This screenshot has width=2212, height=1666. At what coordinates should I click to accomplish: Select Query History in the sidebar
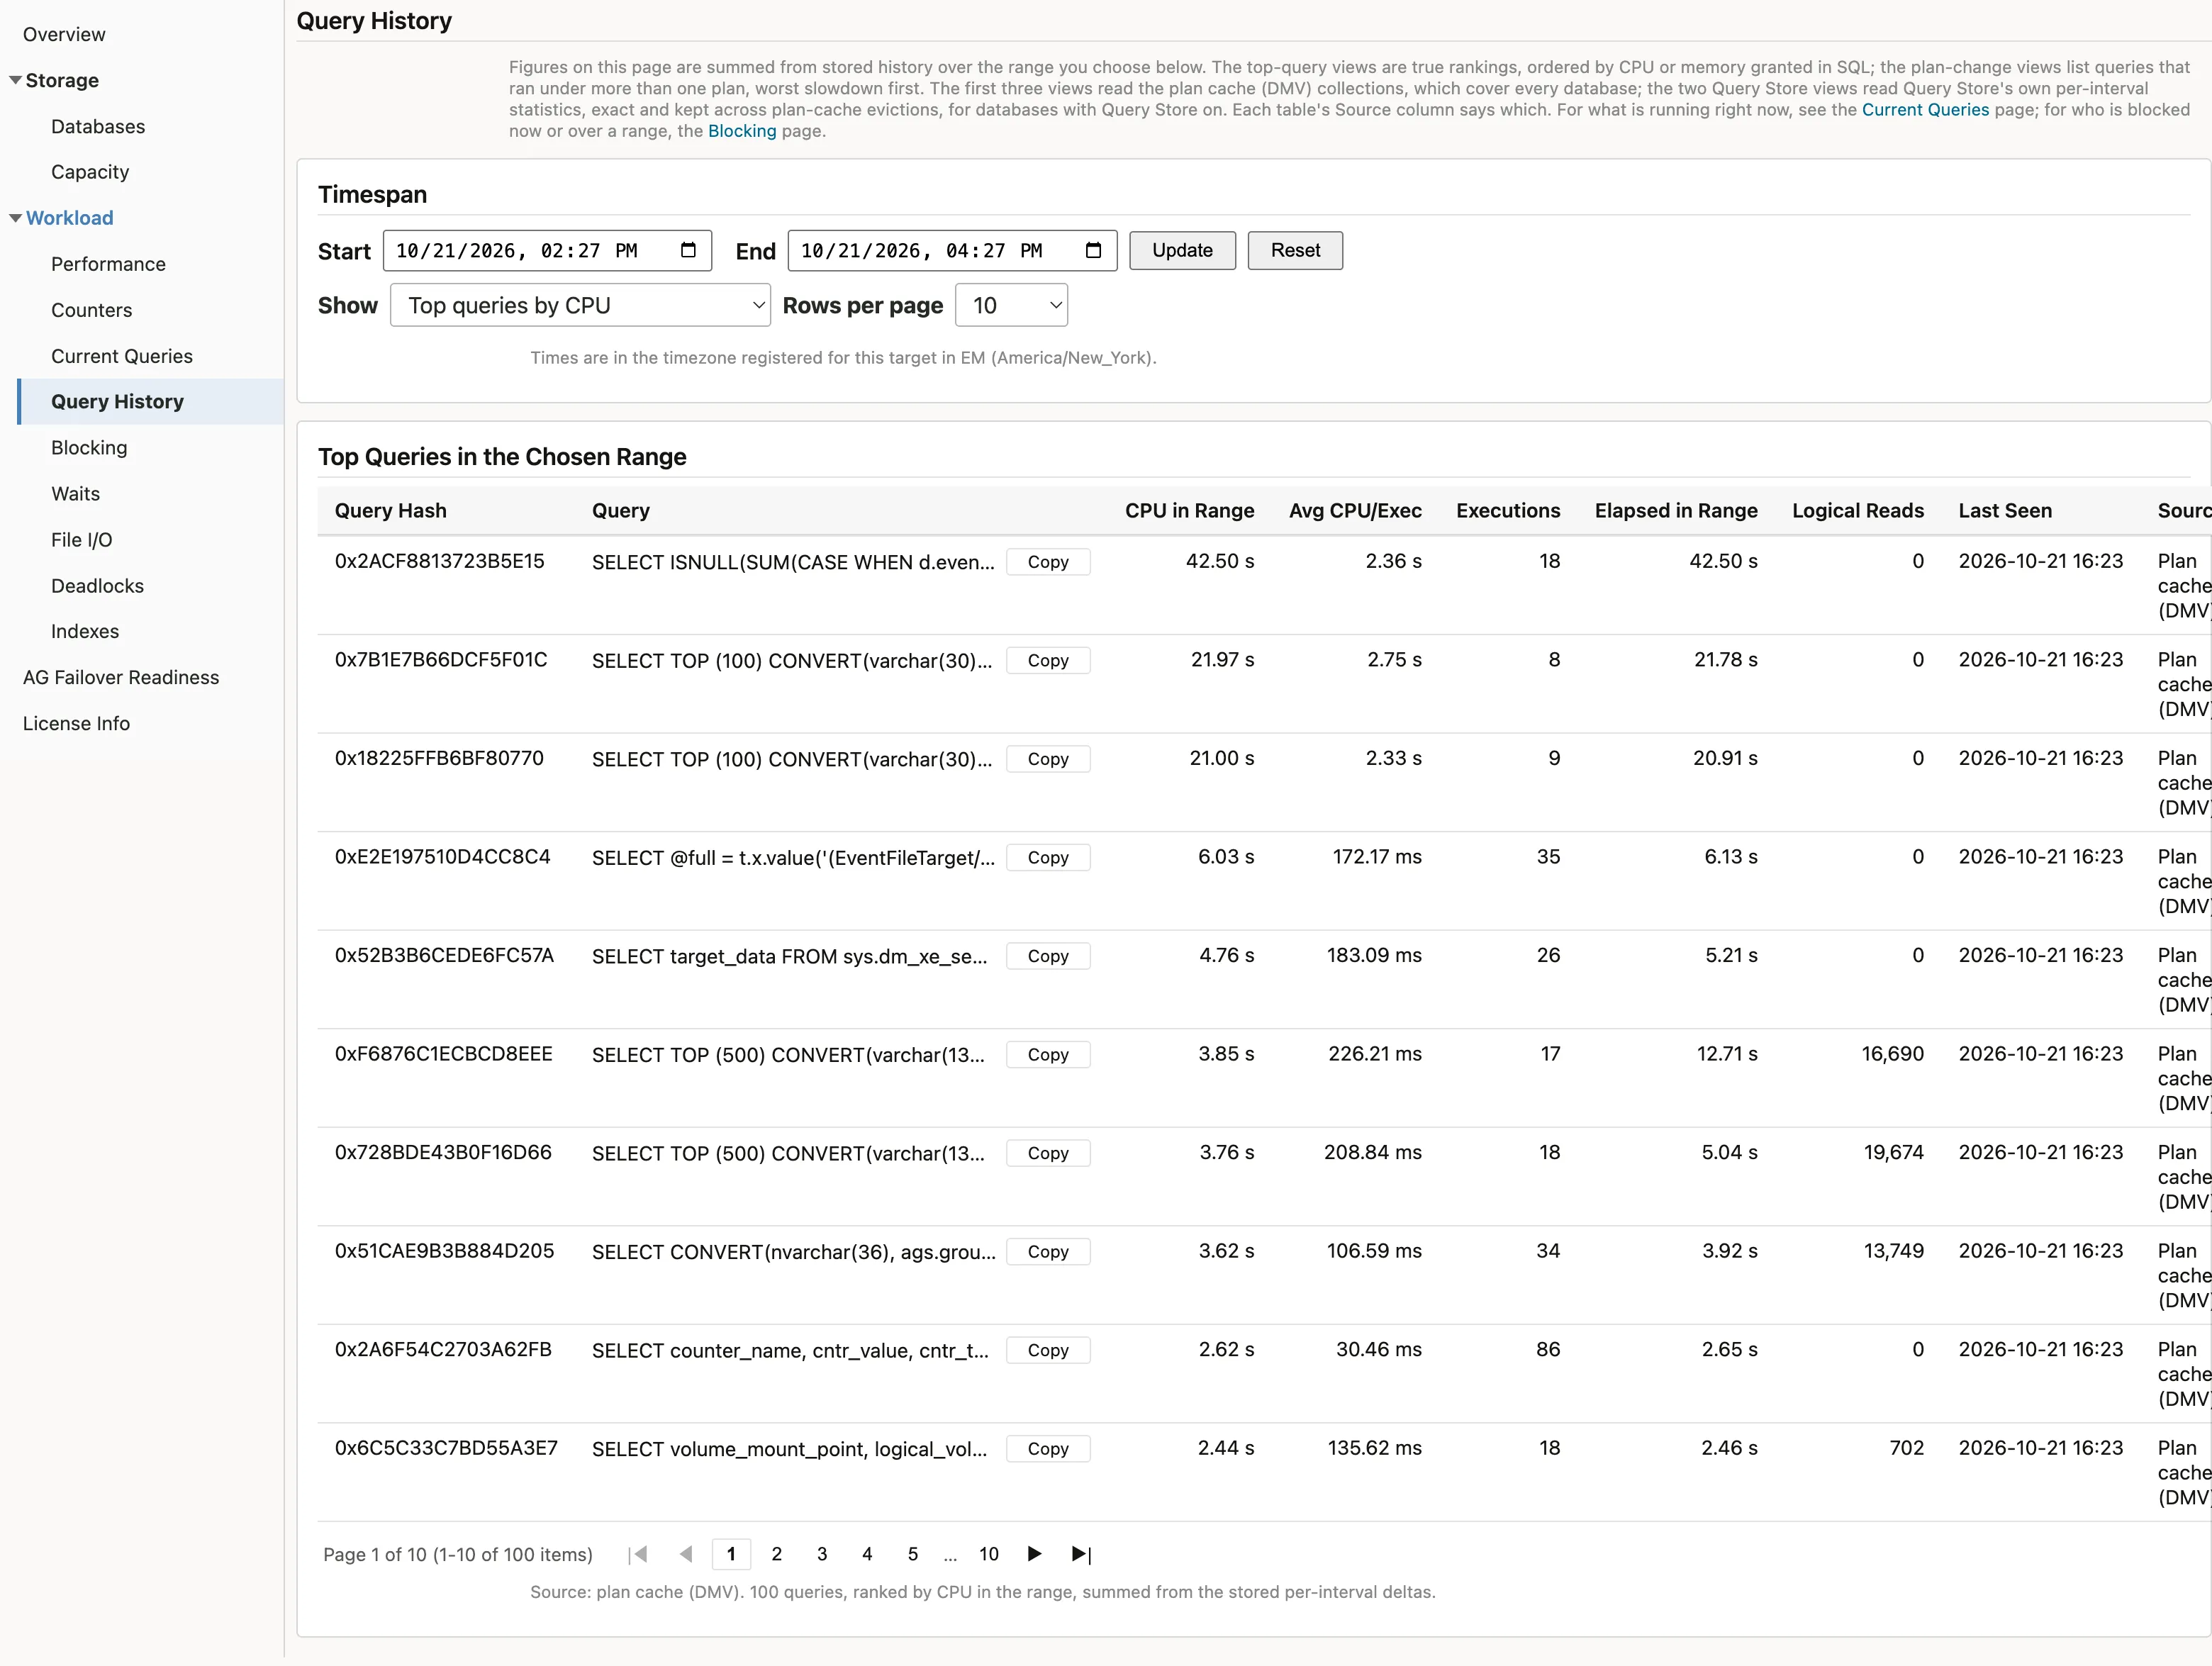(150, 402)
